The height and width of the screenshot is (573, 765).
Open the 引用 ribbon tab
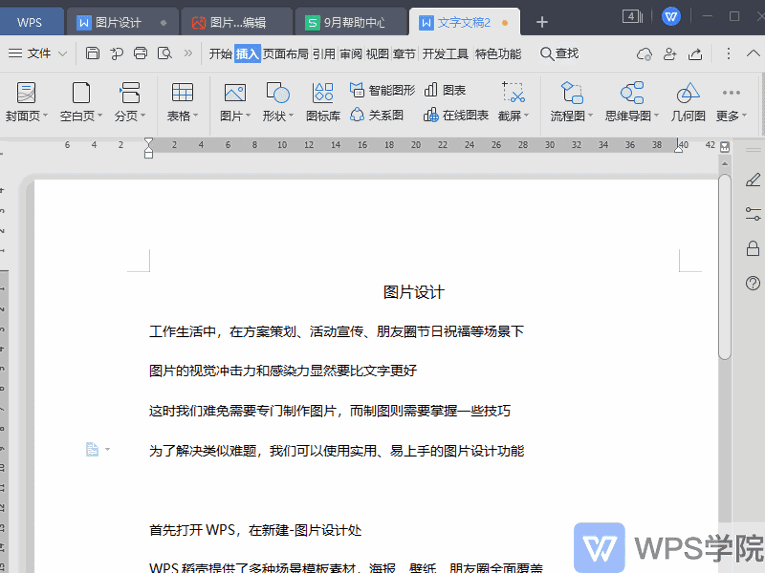point(324,53)
